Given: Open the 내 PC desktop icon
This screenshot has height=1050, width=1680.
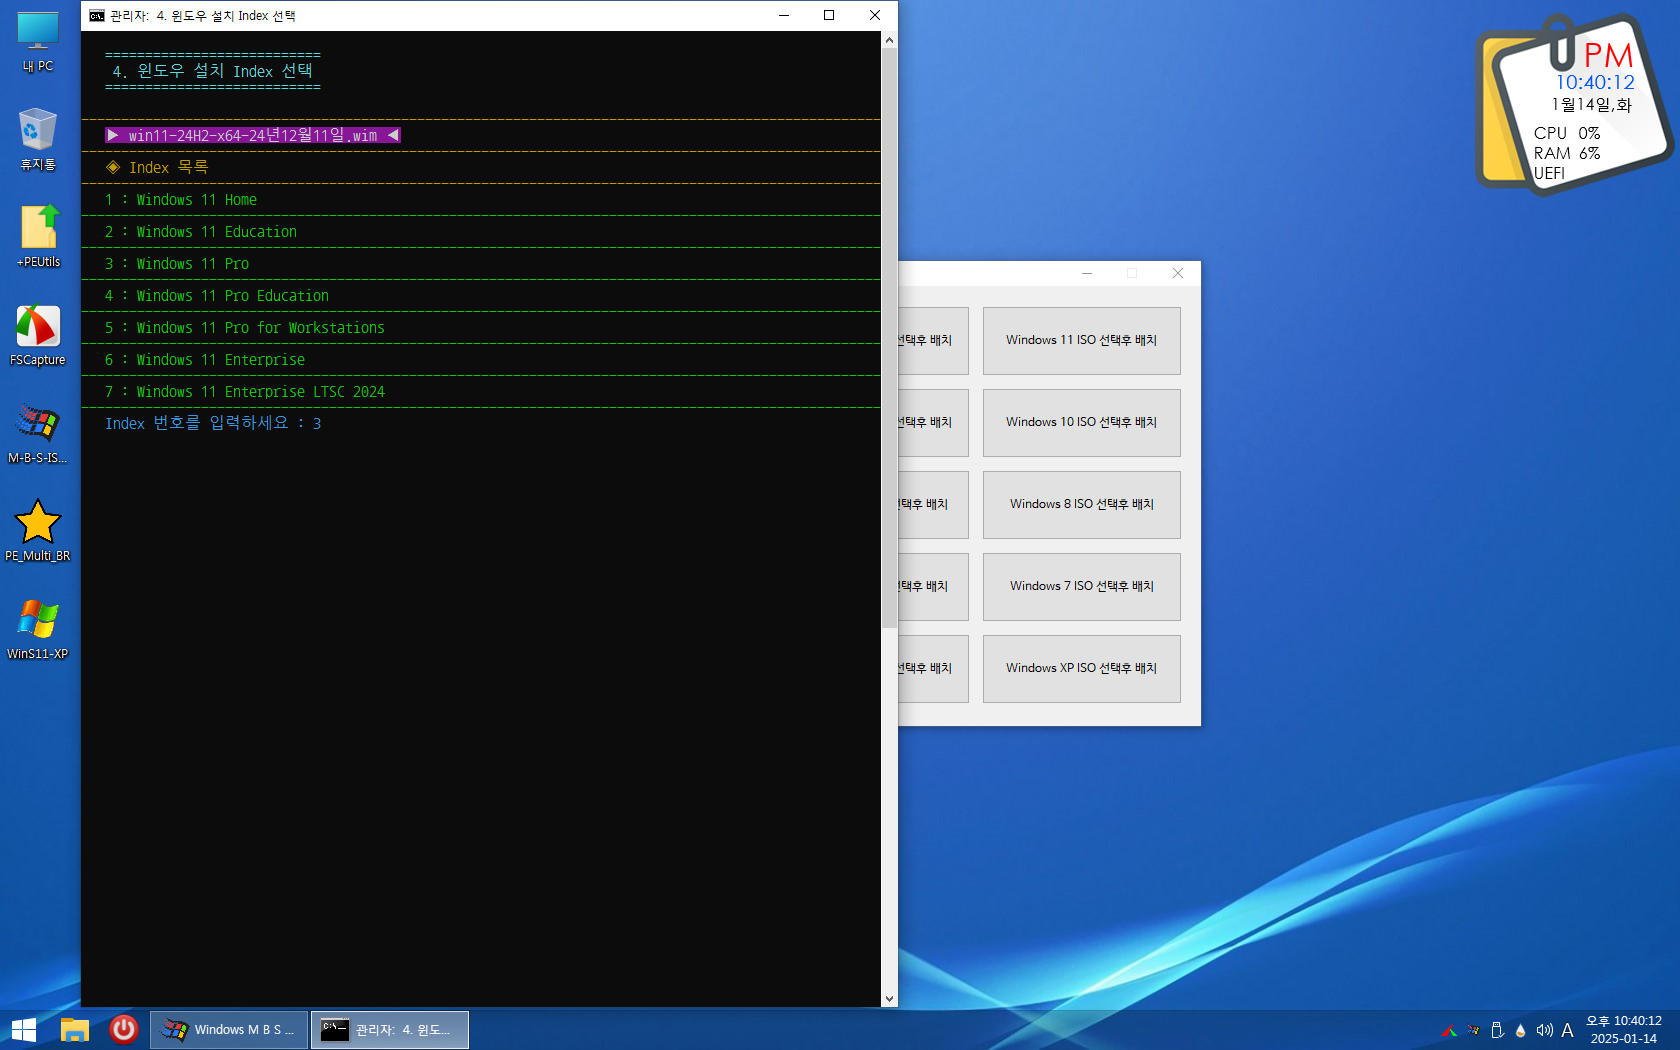Looking at the screenshot, I should click(x=38, y=42).
